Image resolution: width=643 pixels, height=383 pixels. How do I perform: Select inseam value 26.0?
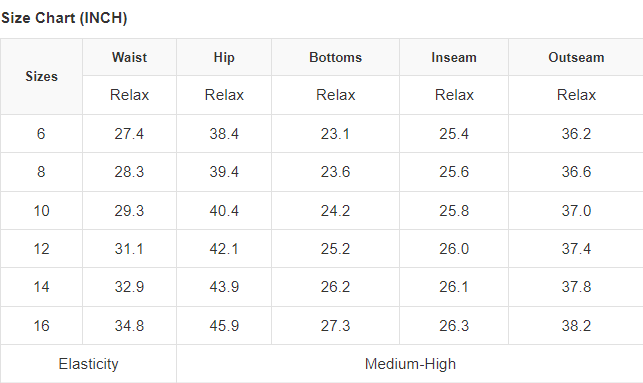[x=454, y=248]
